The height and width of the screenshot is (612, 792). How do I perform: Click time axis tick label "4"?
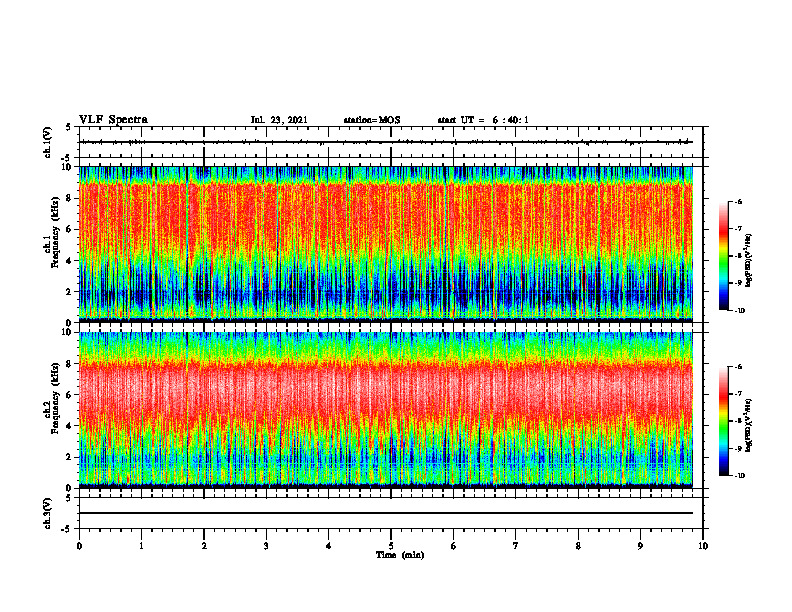tap(329, 546)
